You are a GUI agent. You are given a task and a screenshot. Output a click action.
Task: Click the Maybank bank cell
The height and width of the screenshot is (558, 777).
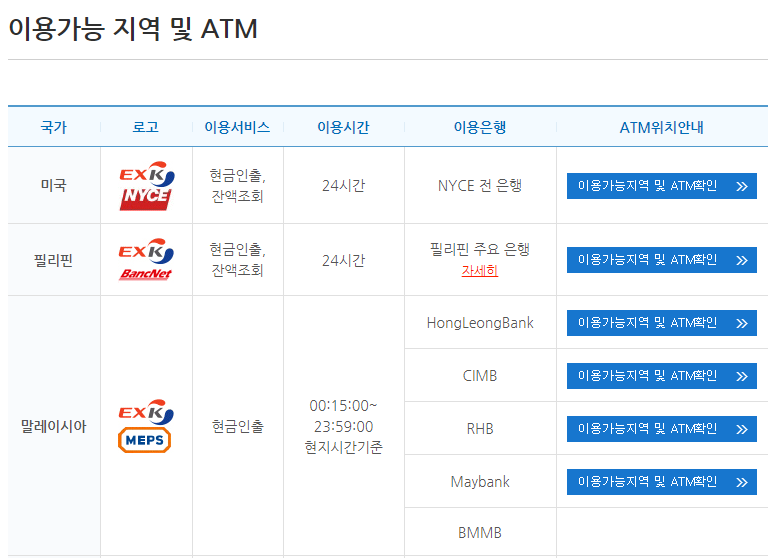point(480,482)
